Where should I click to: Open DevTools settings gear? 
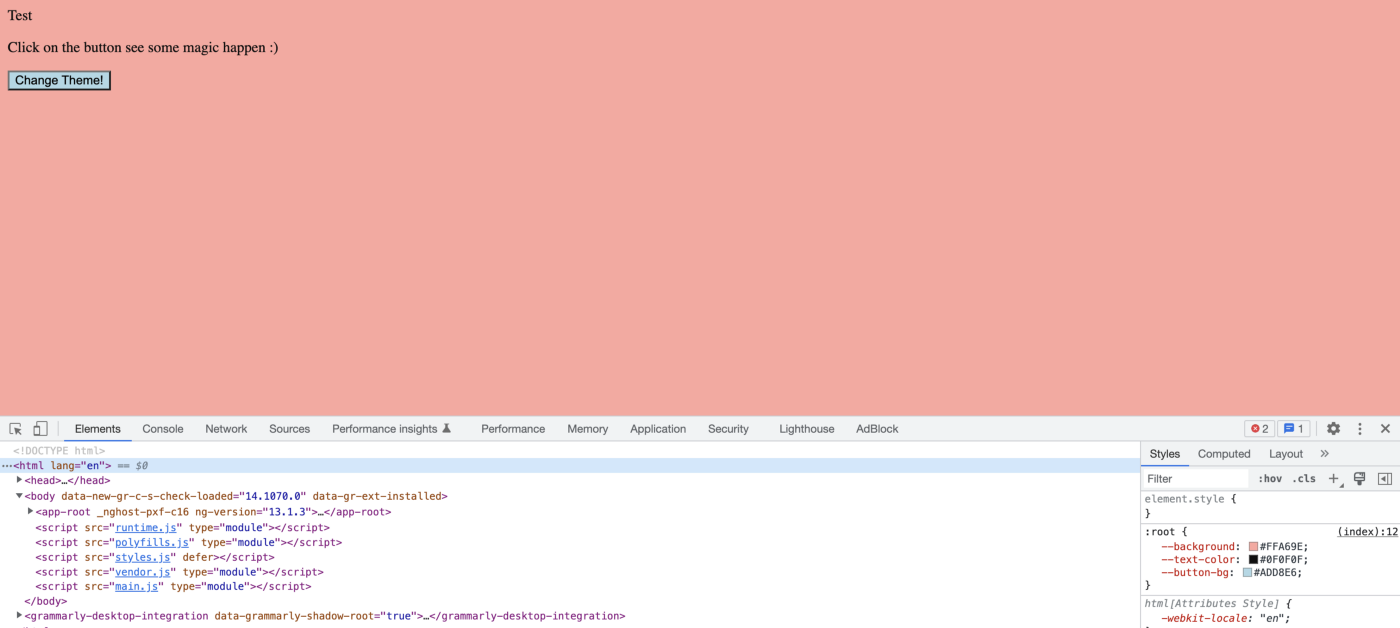1333,429
